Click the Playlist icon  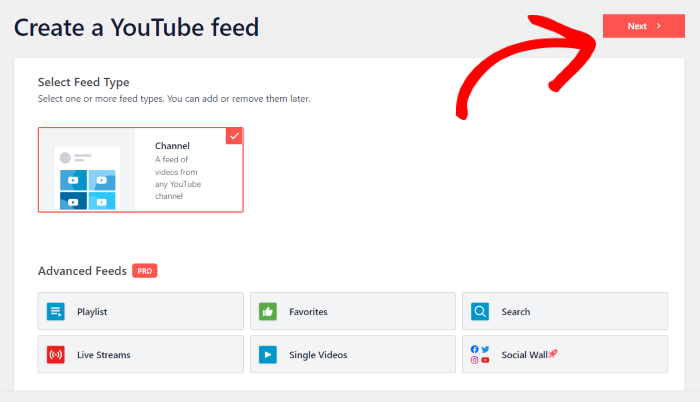(x=56, y=311)
